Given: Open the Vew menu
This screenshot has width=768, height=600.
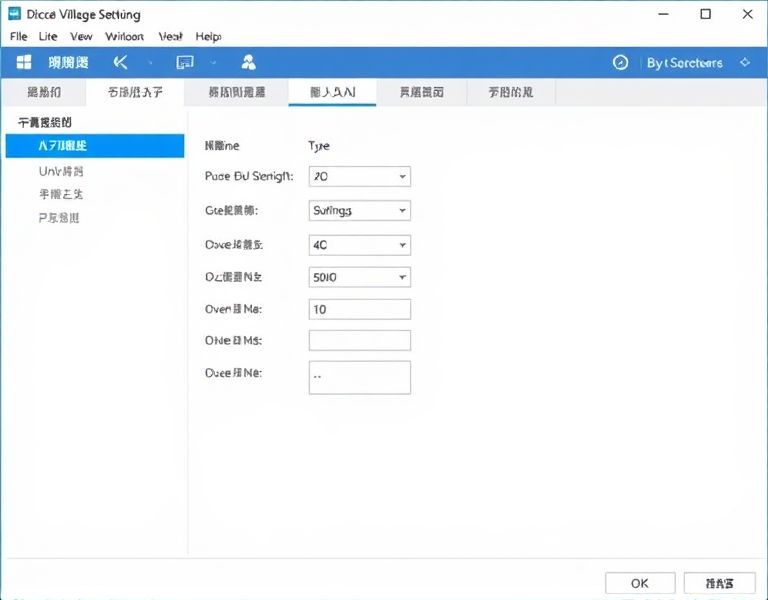Looking at the screenshot, I should coord(81,36).
